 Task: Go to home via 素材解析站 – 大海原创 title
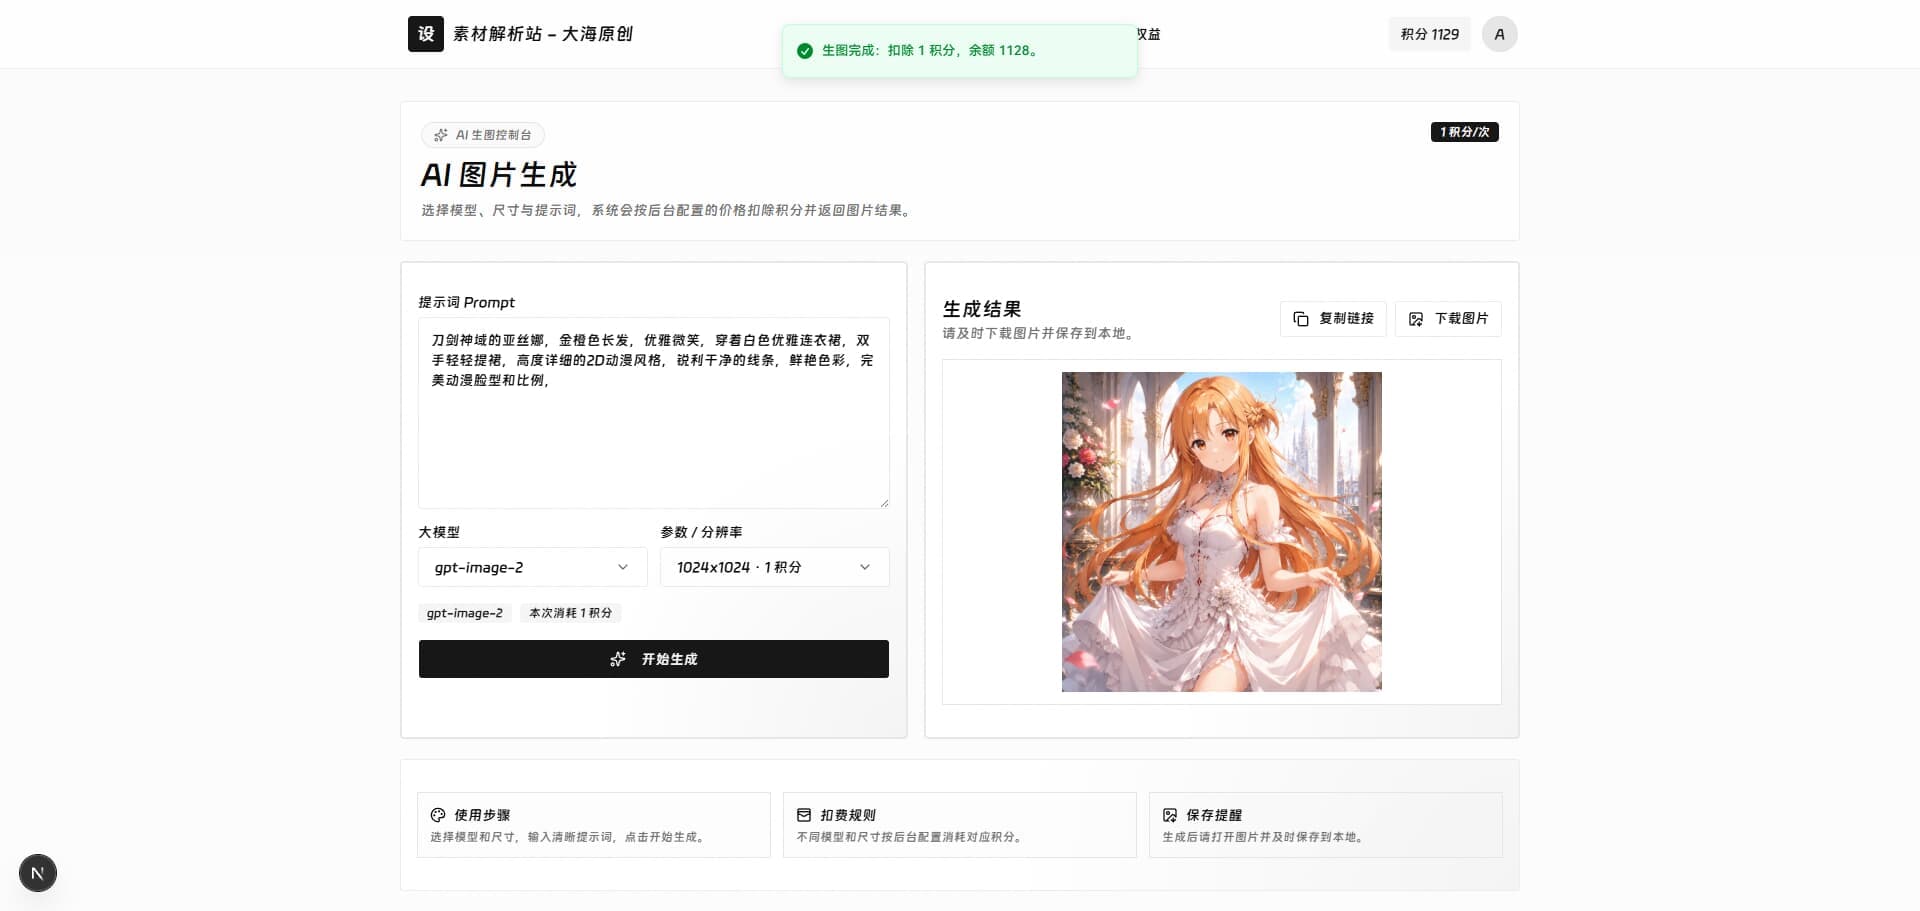point(543,34)
